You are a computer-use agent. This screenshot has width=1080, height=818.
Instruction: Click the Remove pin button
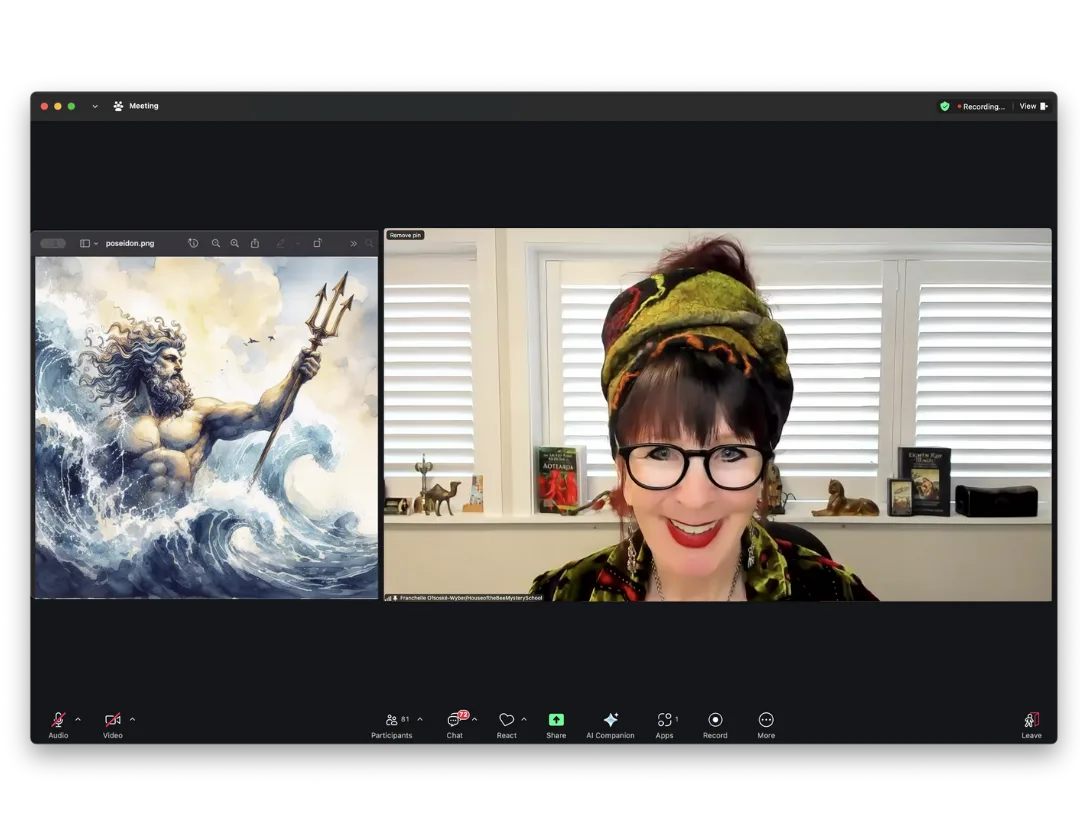(x=405, y=235)
